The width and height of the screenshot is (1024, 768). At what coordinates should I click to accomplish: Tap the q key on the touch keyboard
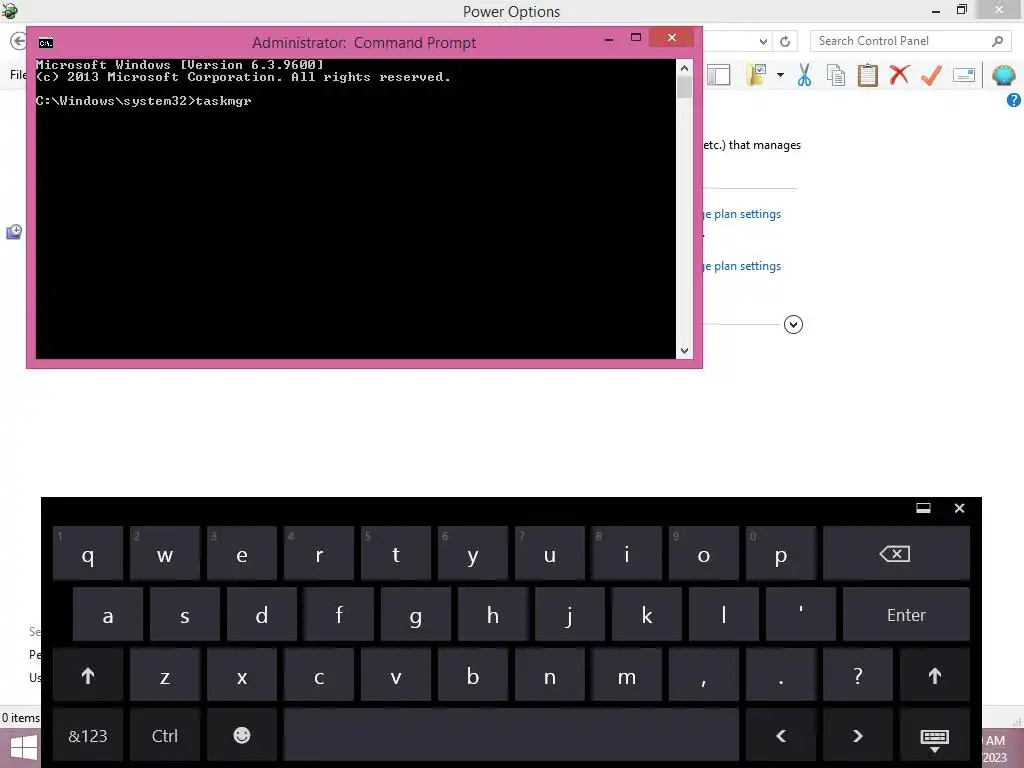(88, 554)
